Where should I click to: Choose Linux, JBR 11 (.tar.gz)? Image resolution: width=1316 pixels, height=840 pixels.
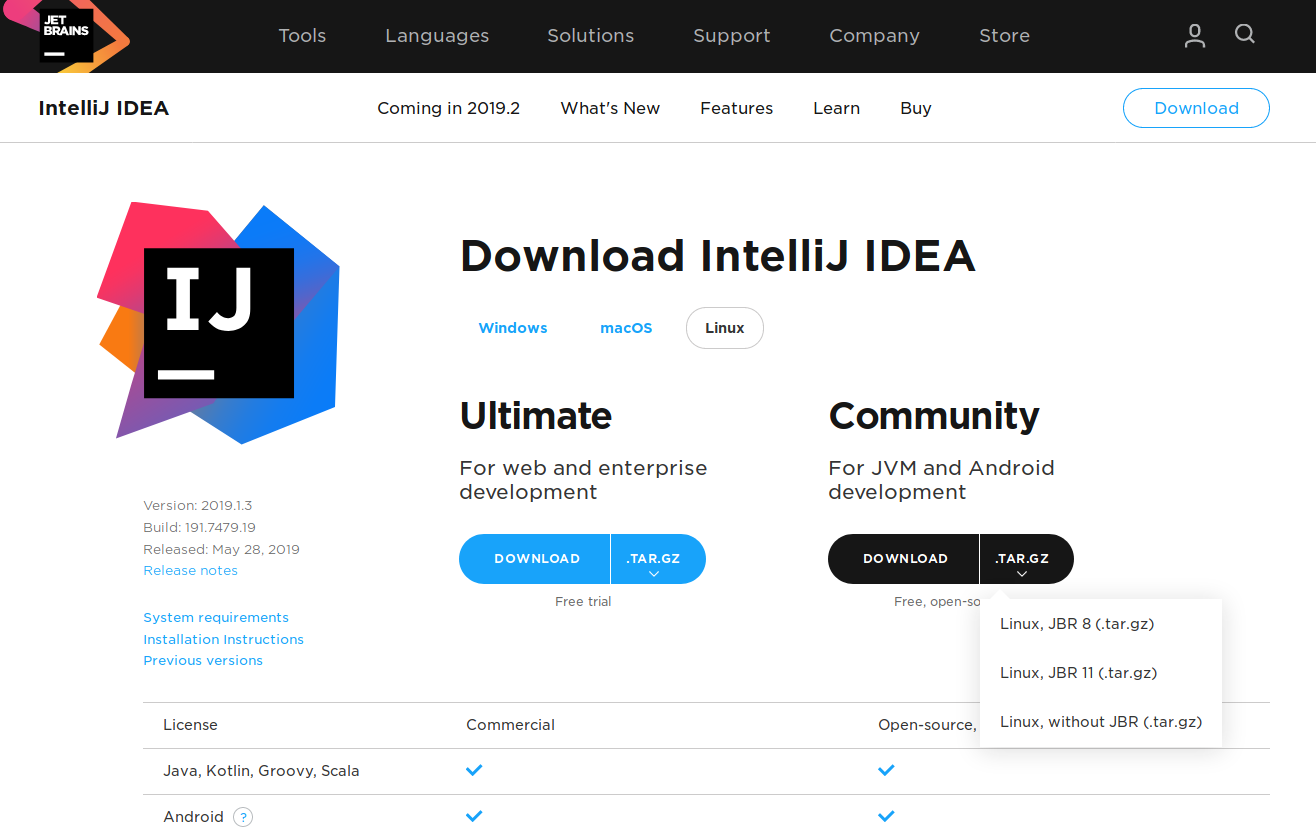[1101, 673]
